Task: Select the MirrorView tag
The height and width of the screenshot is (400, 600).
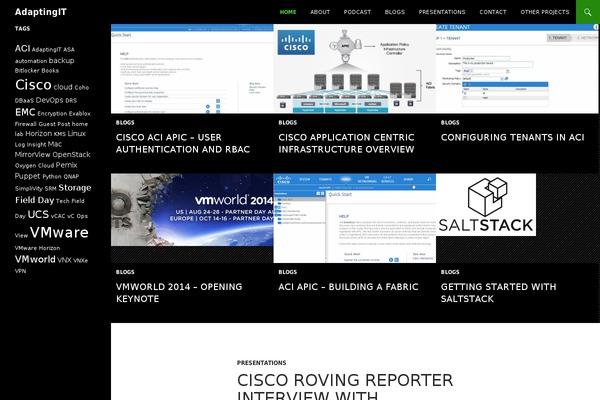Action: (33, 154)
